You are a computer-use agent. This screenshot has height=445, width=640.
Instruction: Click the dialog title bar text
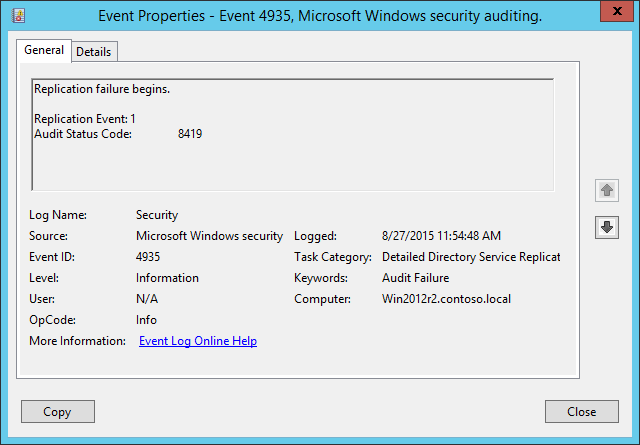coord(320,16)
